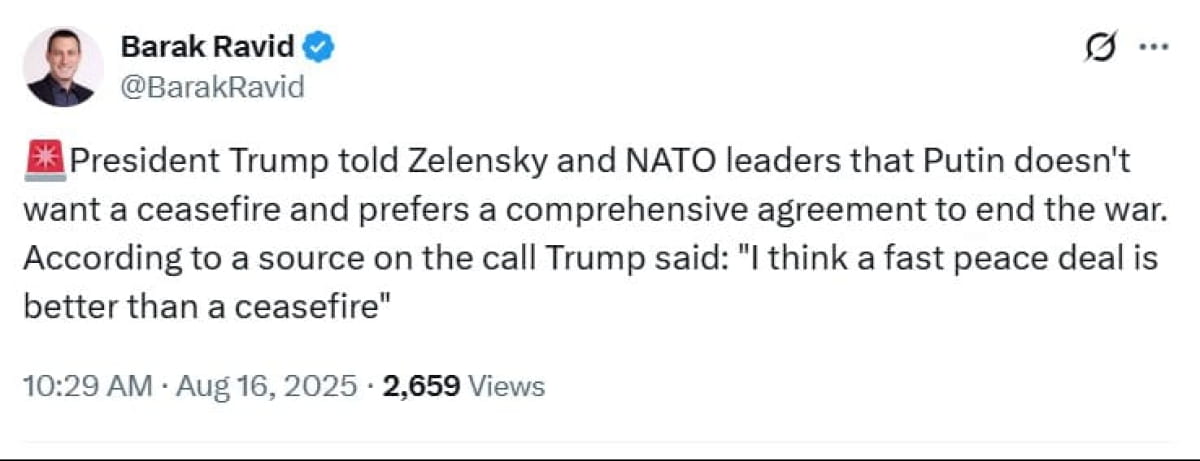This screenshot has height=461, width=1200.
Task: Click the display name Barak Ravid
Action: coord(208,46)
